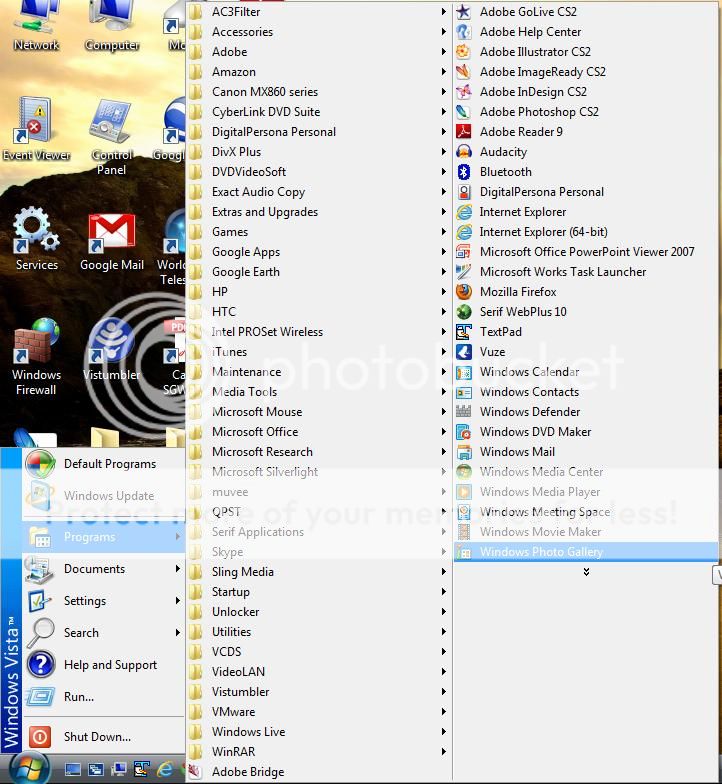Expand the Settings submenu arrow
Screen dimensions: 722x784
point(178,600)
